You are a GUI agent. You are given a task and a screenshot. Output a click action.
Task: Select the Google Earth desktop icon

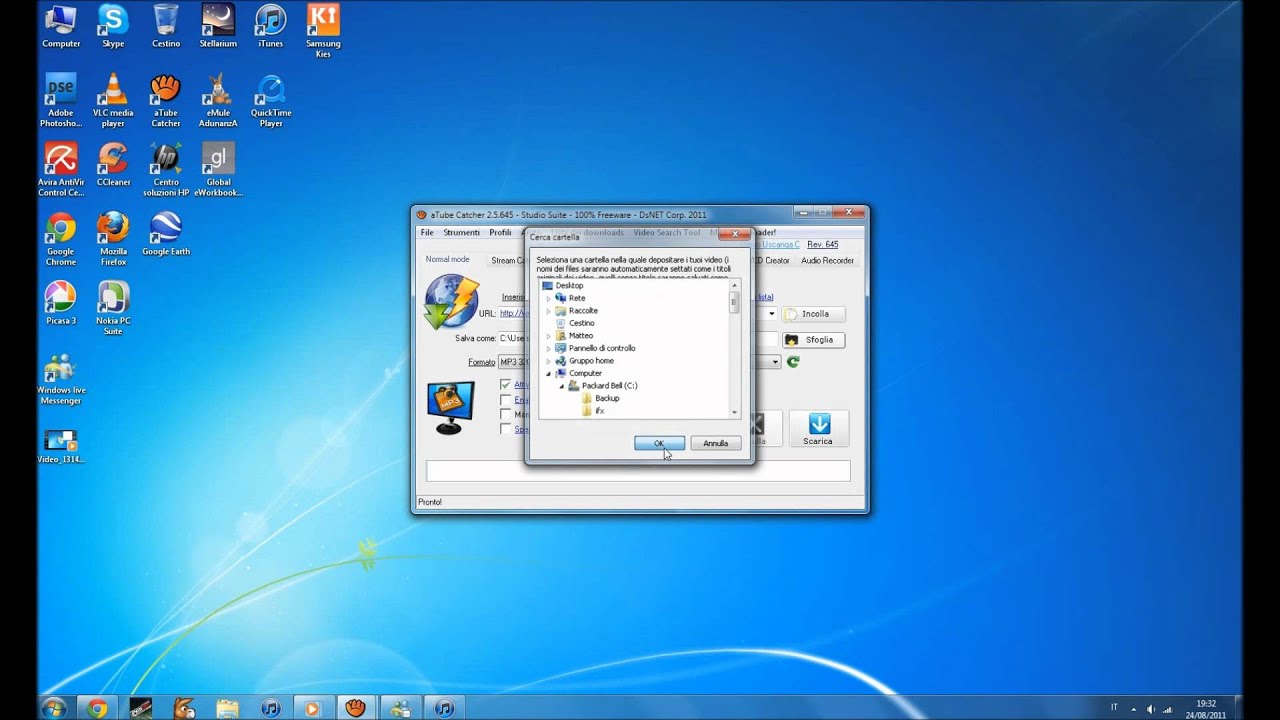coord(166,234)
